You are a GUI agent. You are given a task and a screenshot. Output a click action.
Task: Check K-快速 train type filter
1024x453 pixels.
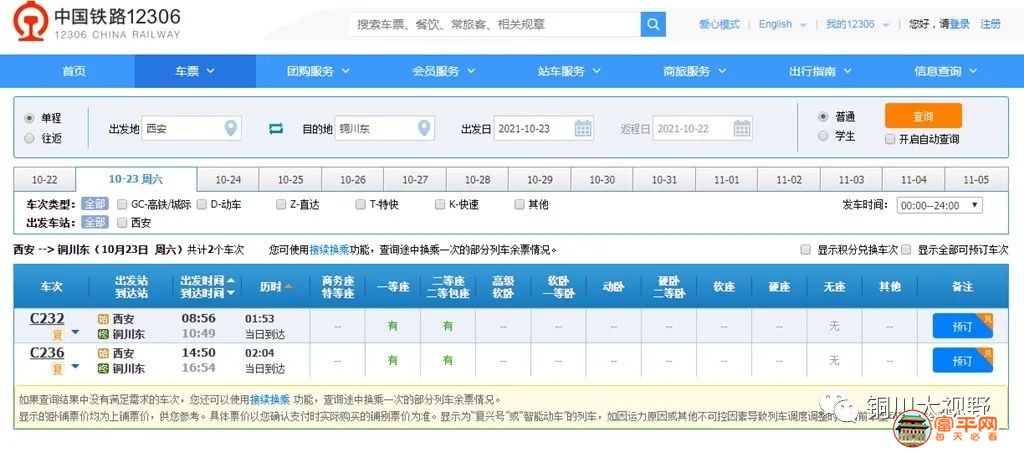click(x=440, y=204)
